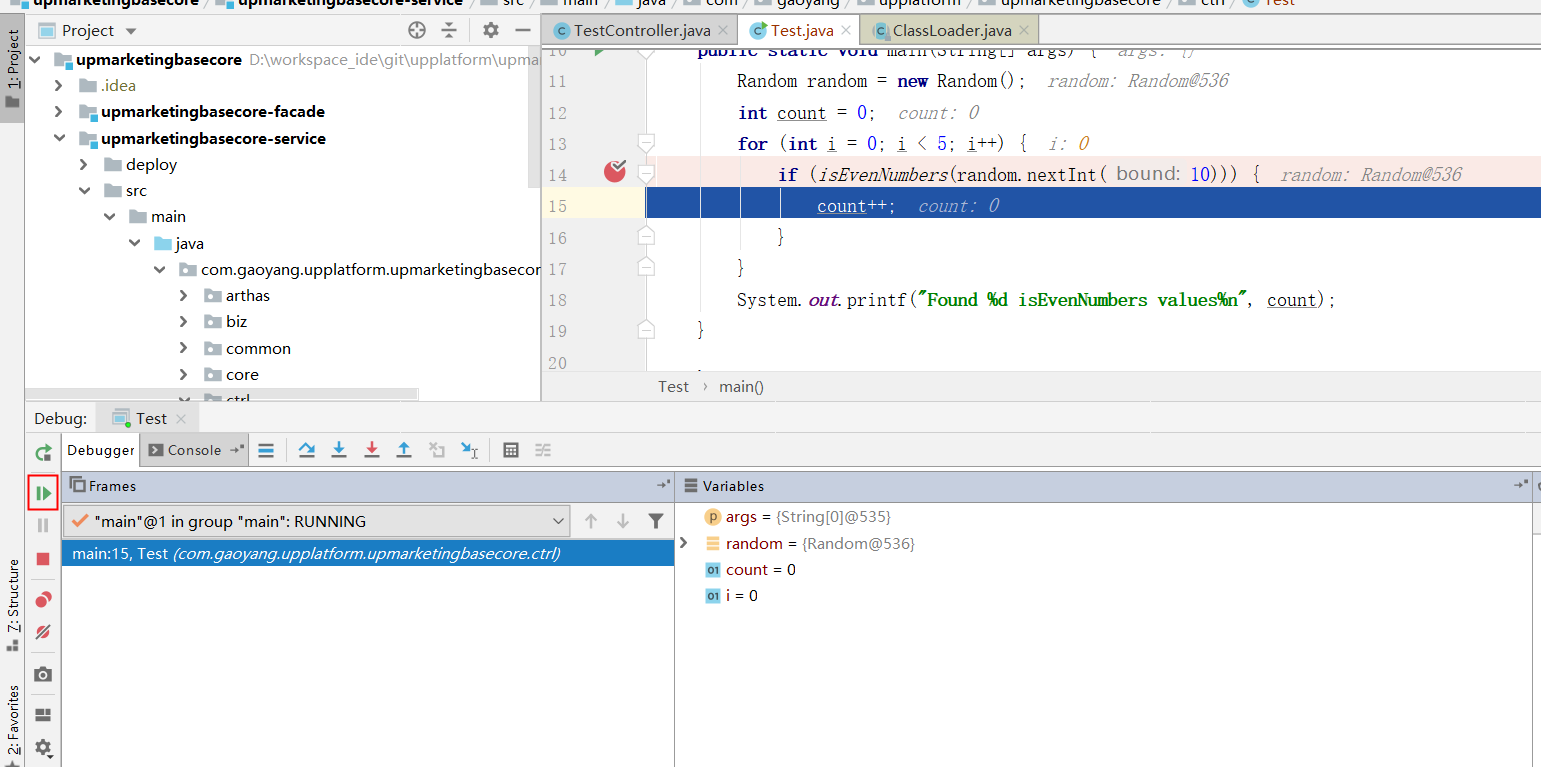Toggle the breakpoint on line 14
Image resolution: width=1541 pixels, height=767 pixels.
(x=615, y=172)
